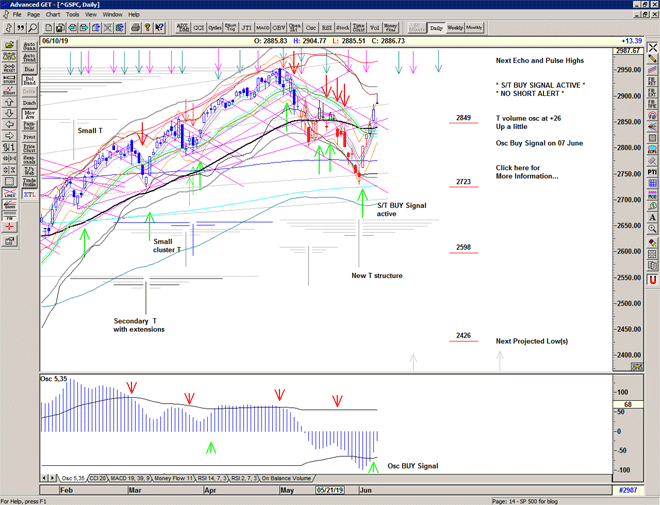Viewport: 660px width, 505px height.
Task: Click the Stochastic toolbar icon
Action: [345, 28]
